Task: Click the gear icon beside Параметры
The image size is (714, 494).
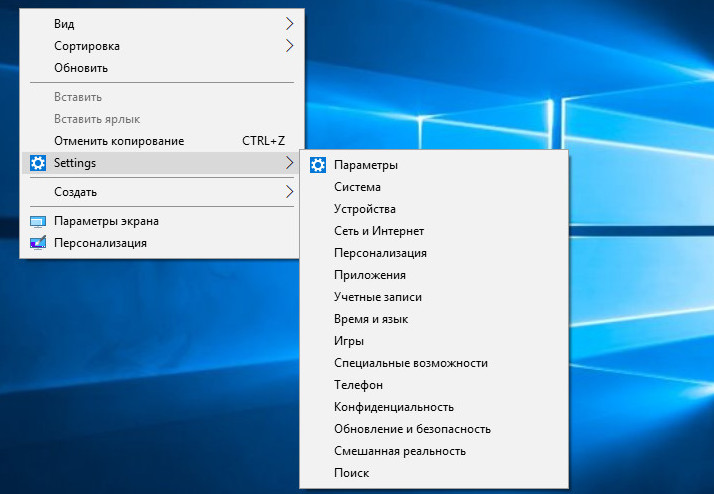Action: point(318,165)
